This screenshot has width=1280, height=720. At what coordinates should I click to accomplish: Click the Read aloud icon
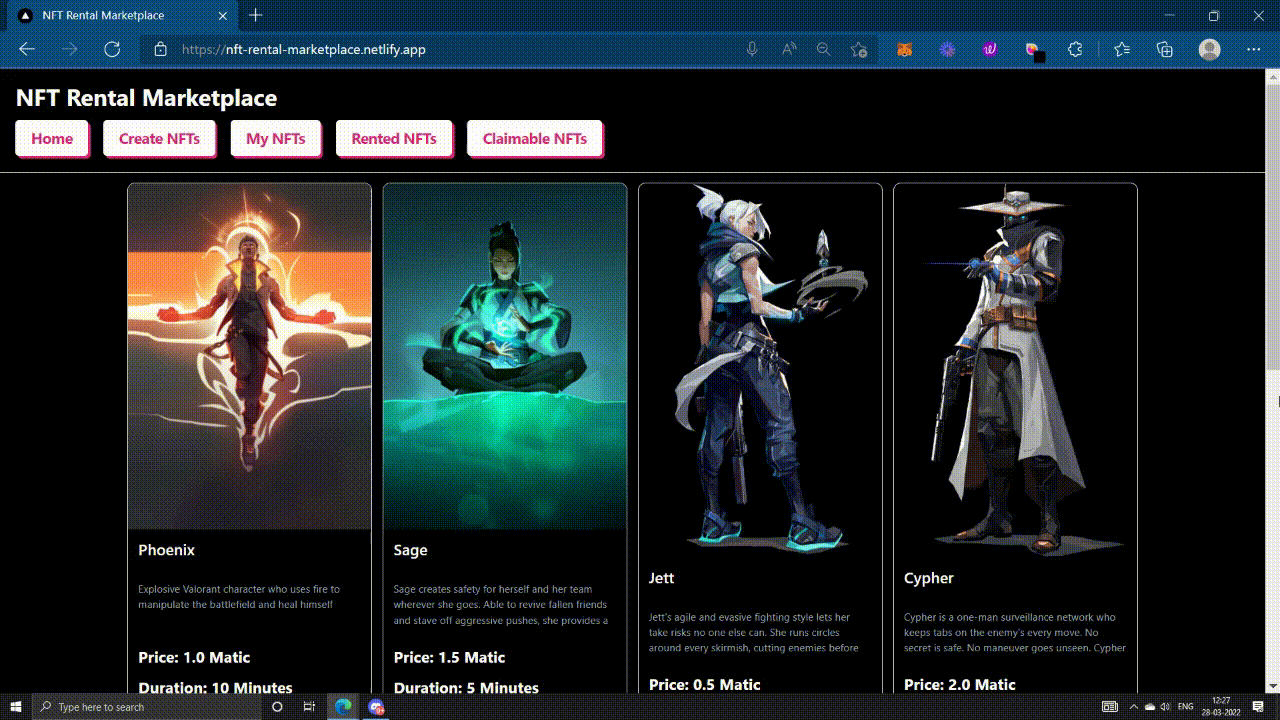[x=788, y=48]
